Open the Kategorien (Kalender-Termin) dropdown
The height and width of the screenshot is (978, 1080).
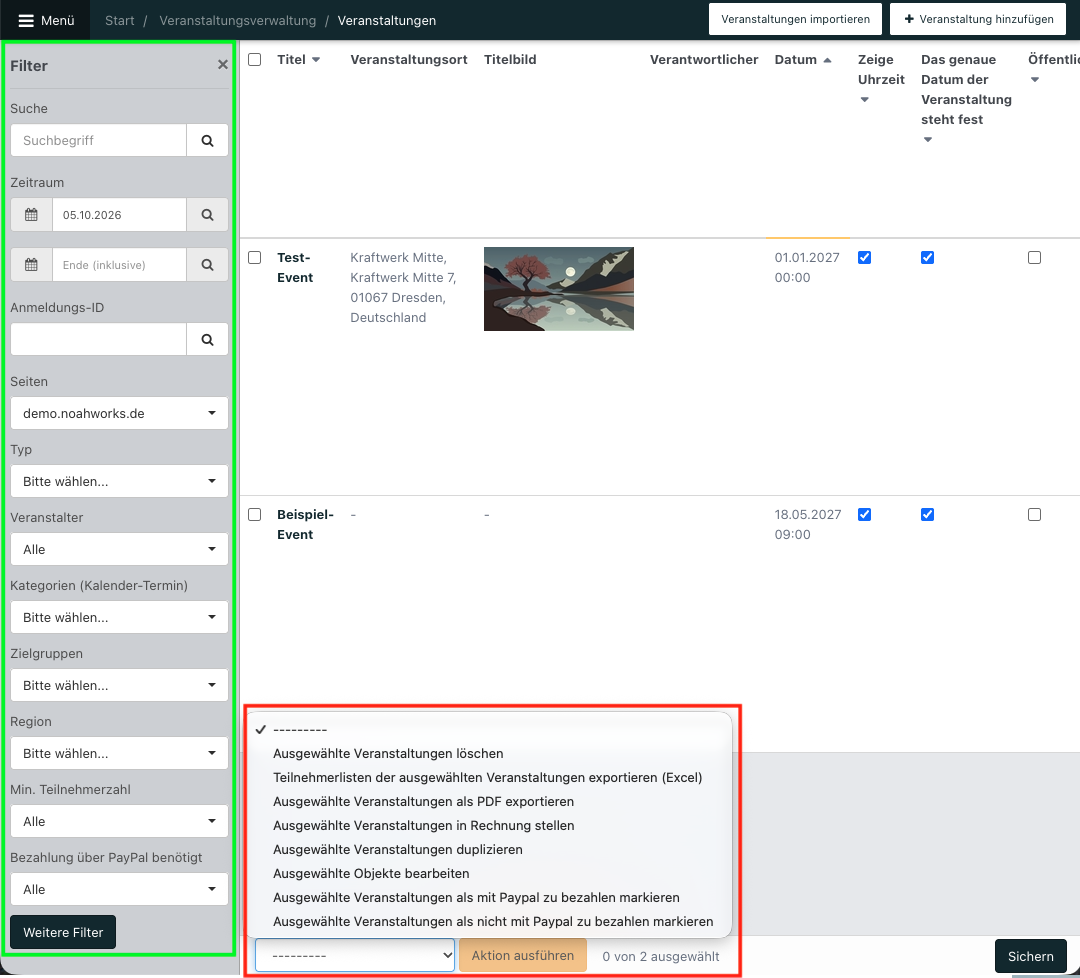[119, 617]
